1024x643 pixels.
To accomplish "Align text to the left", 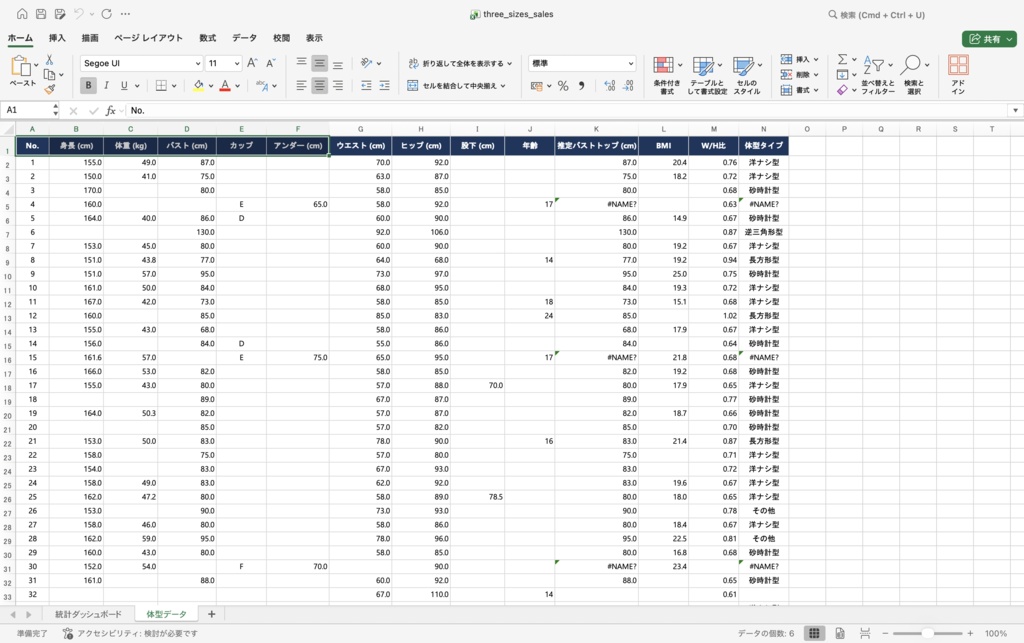I will click(x=301, y=86).
